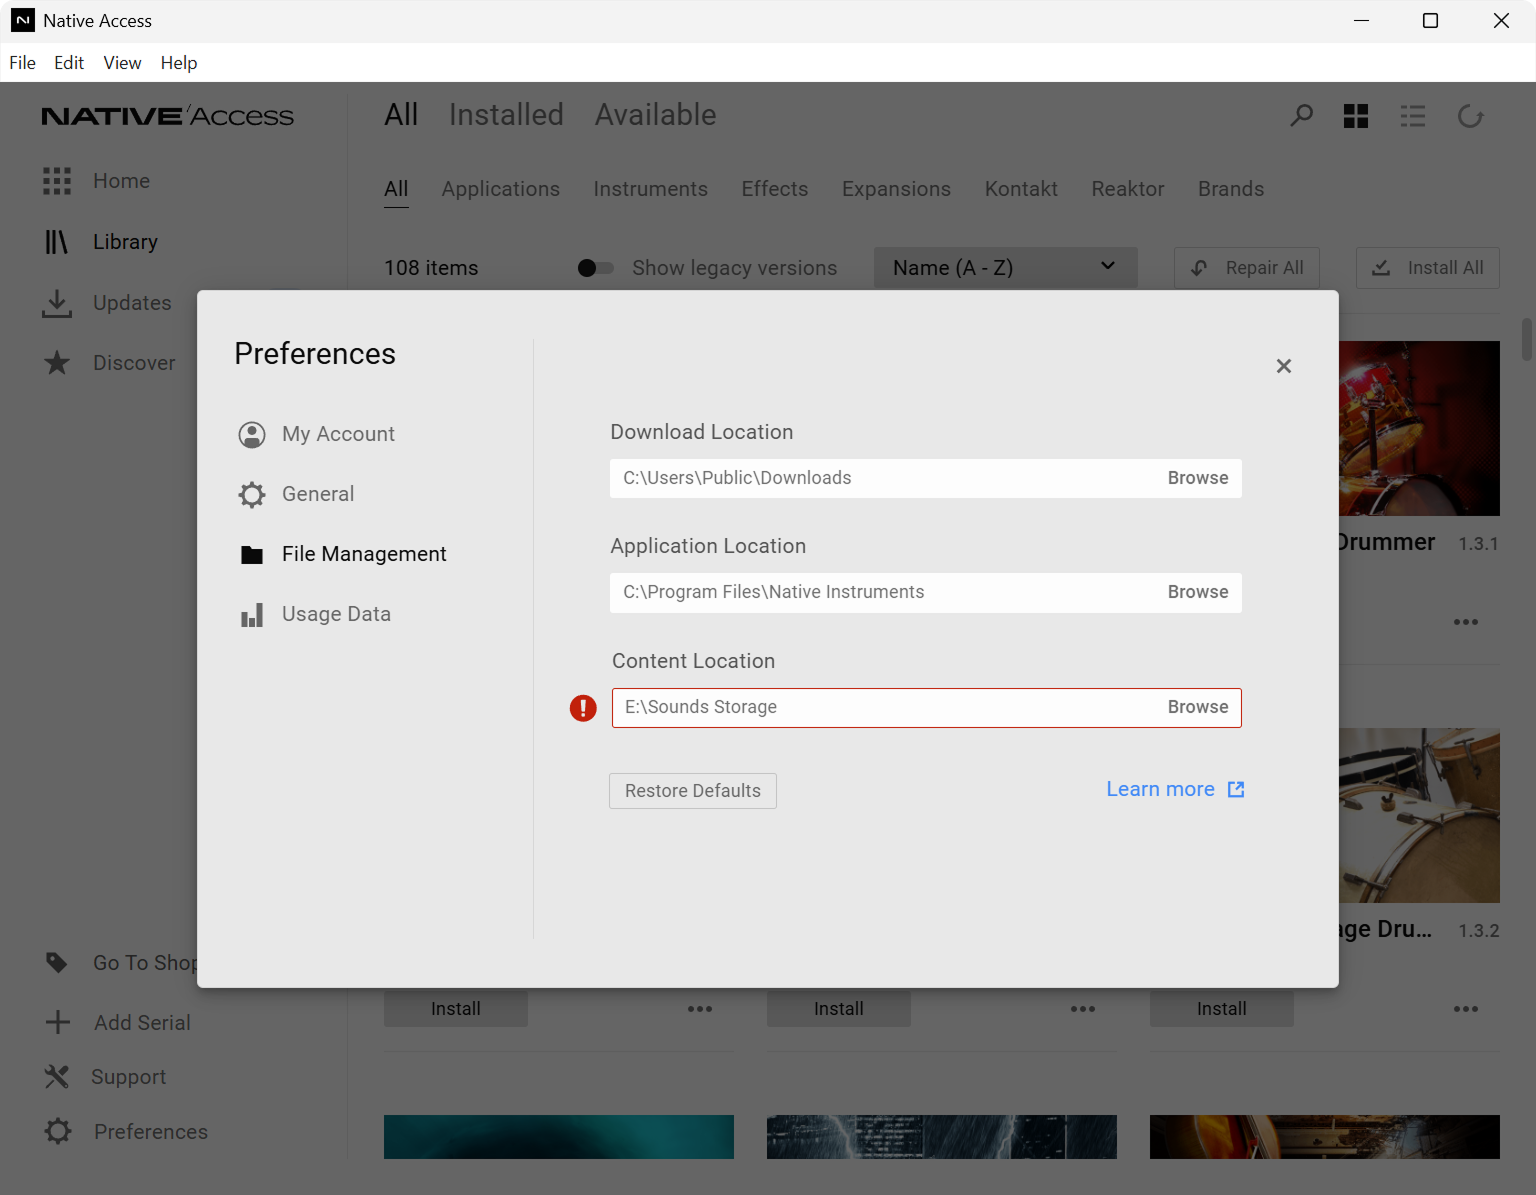Click the red Content Location error icon
Screen dimensions: 1536x1195
tap(583, 708)
